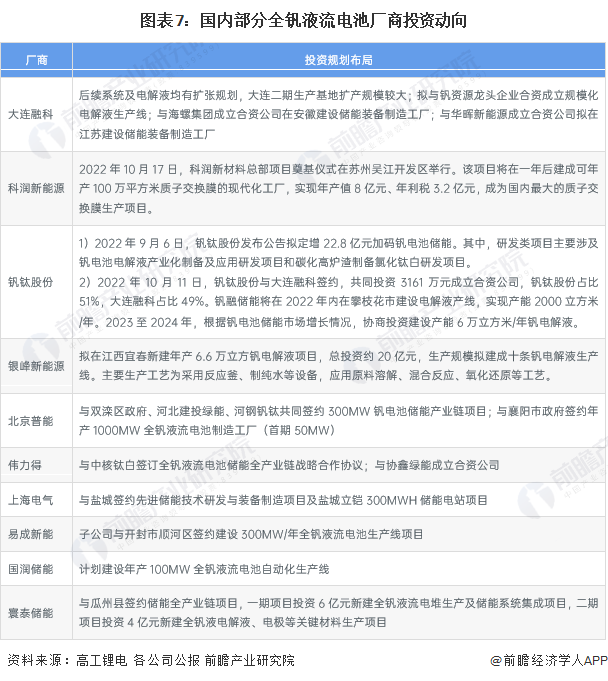Image resolution: width=608 pixels, height=681 pixels.
Task: Click 易成新能's 300MW/年 project description
Action: click(x=250, y=535)
